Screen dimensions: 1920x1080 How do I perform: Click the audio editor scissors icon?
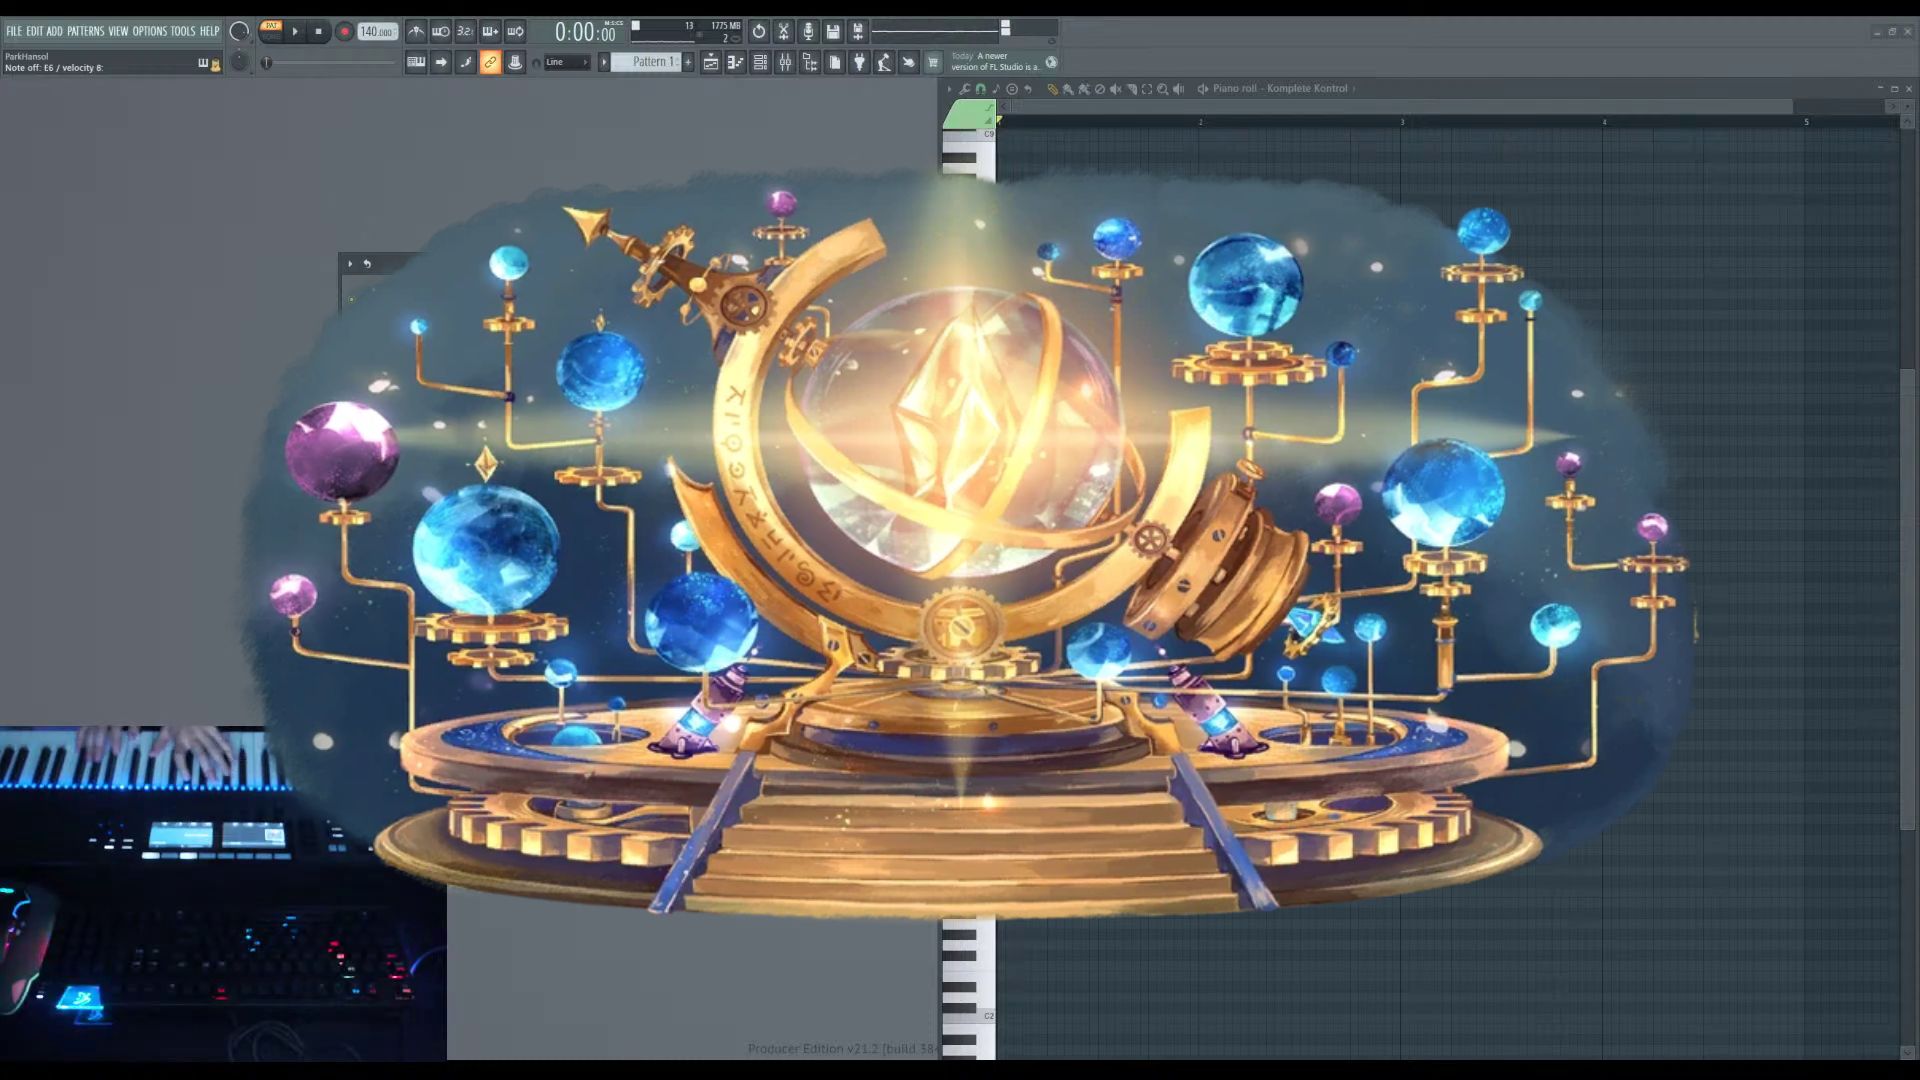coord(784,31)
